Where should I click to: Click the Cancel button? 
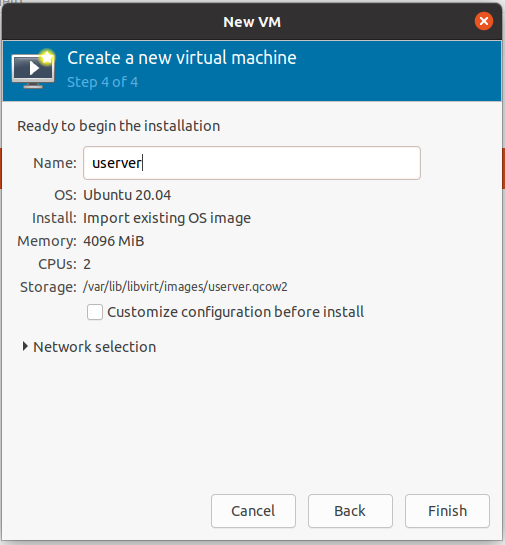click(253, 511)
